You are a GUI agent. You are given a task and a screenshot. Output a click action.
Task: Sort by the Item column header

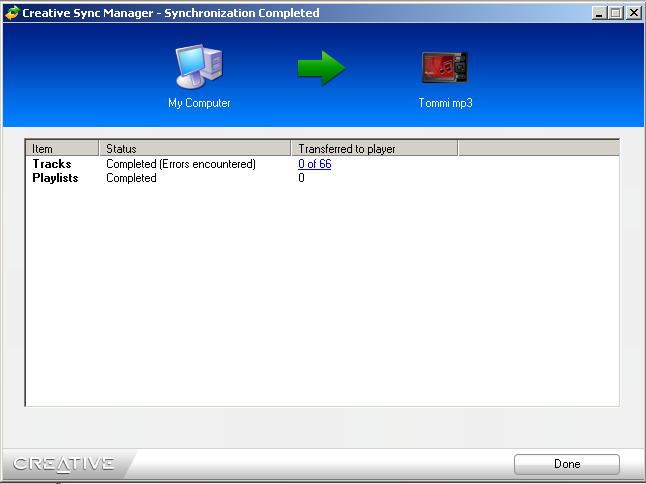[62, 148]
